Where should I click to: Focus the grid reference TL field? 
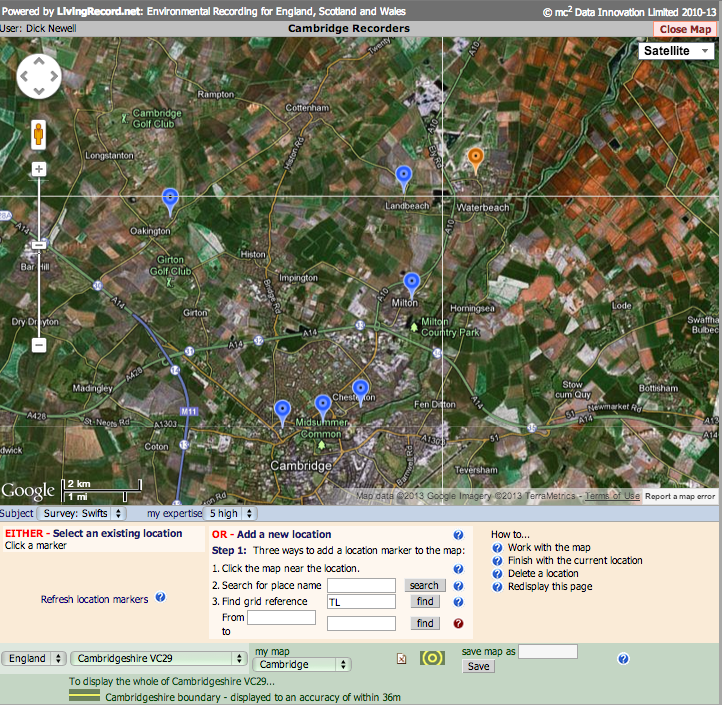click(x=361, y=601)
